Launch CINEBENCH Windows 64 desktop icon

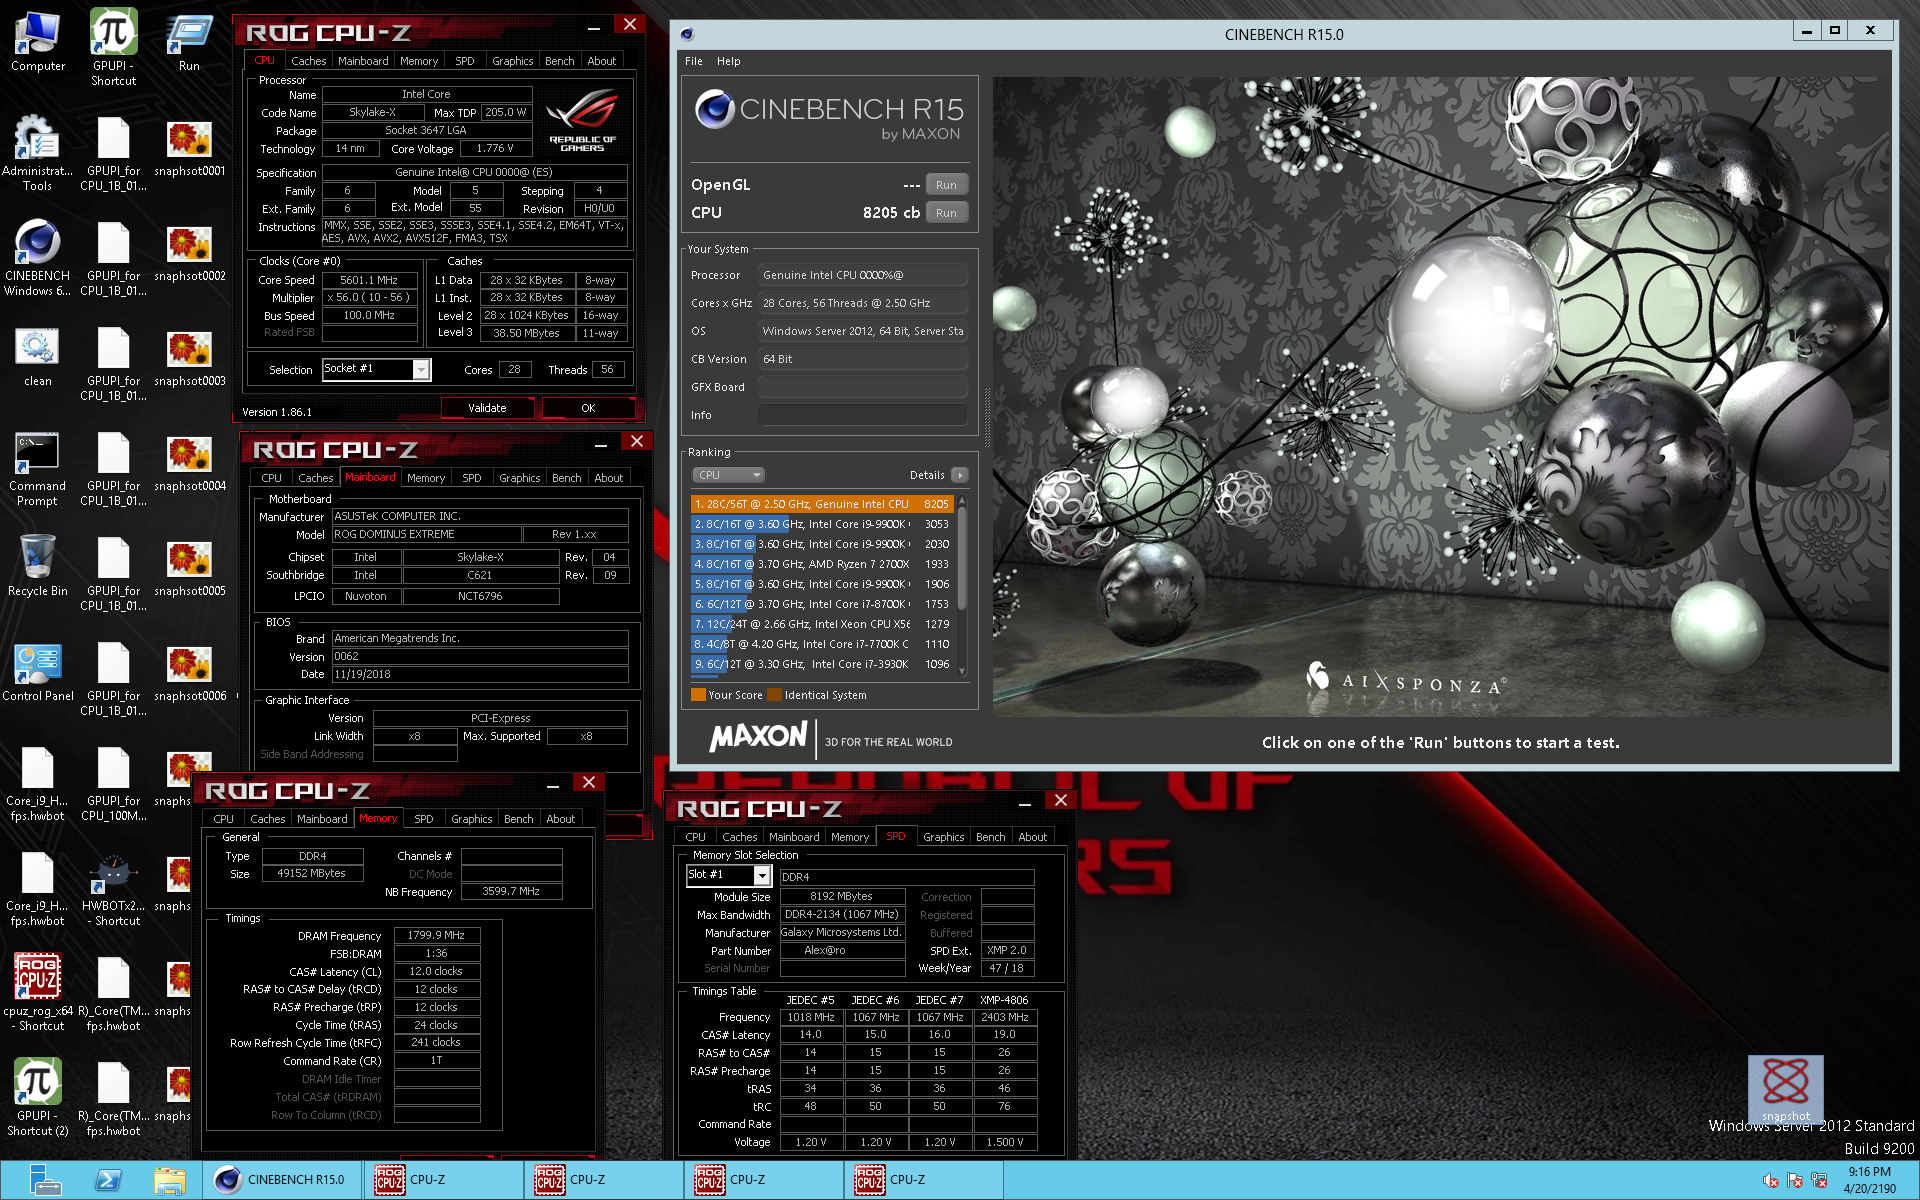tap(38, 257)
